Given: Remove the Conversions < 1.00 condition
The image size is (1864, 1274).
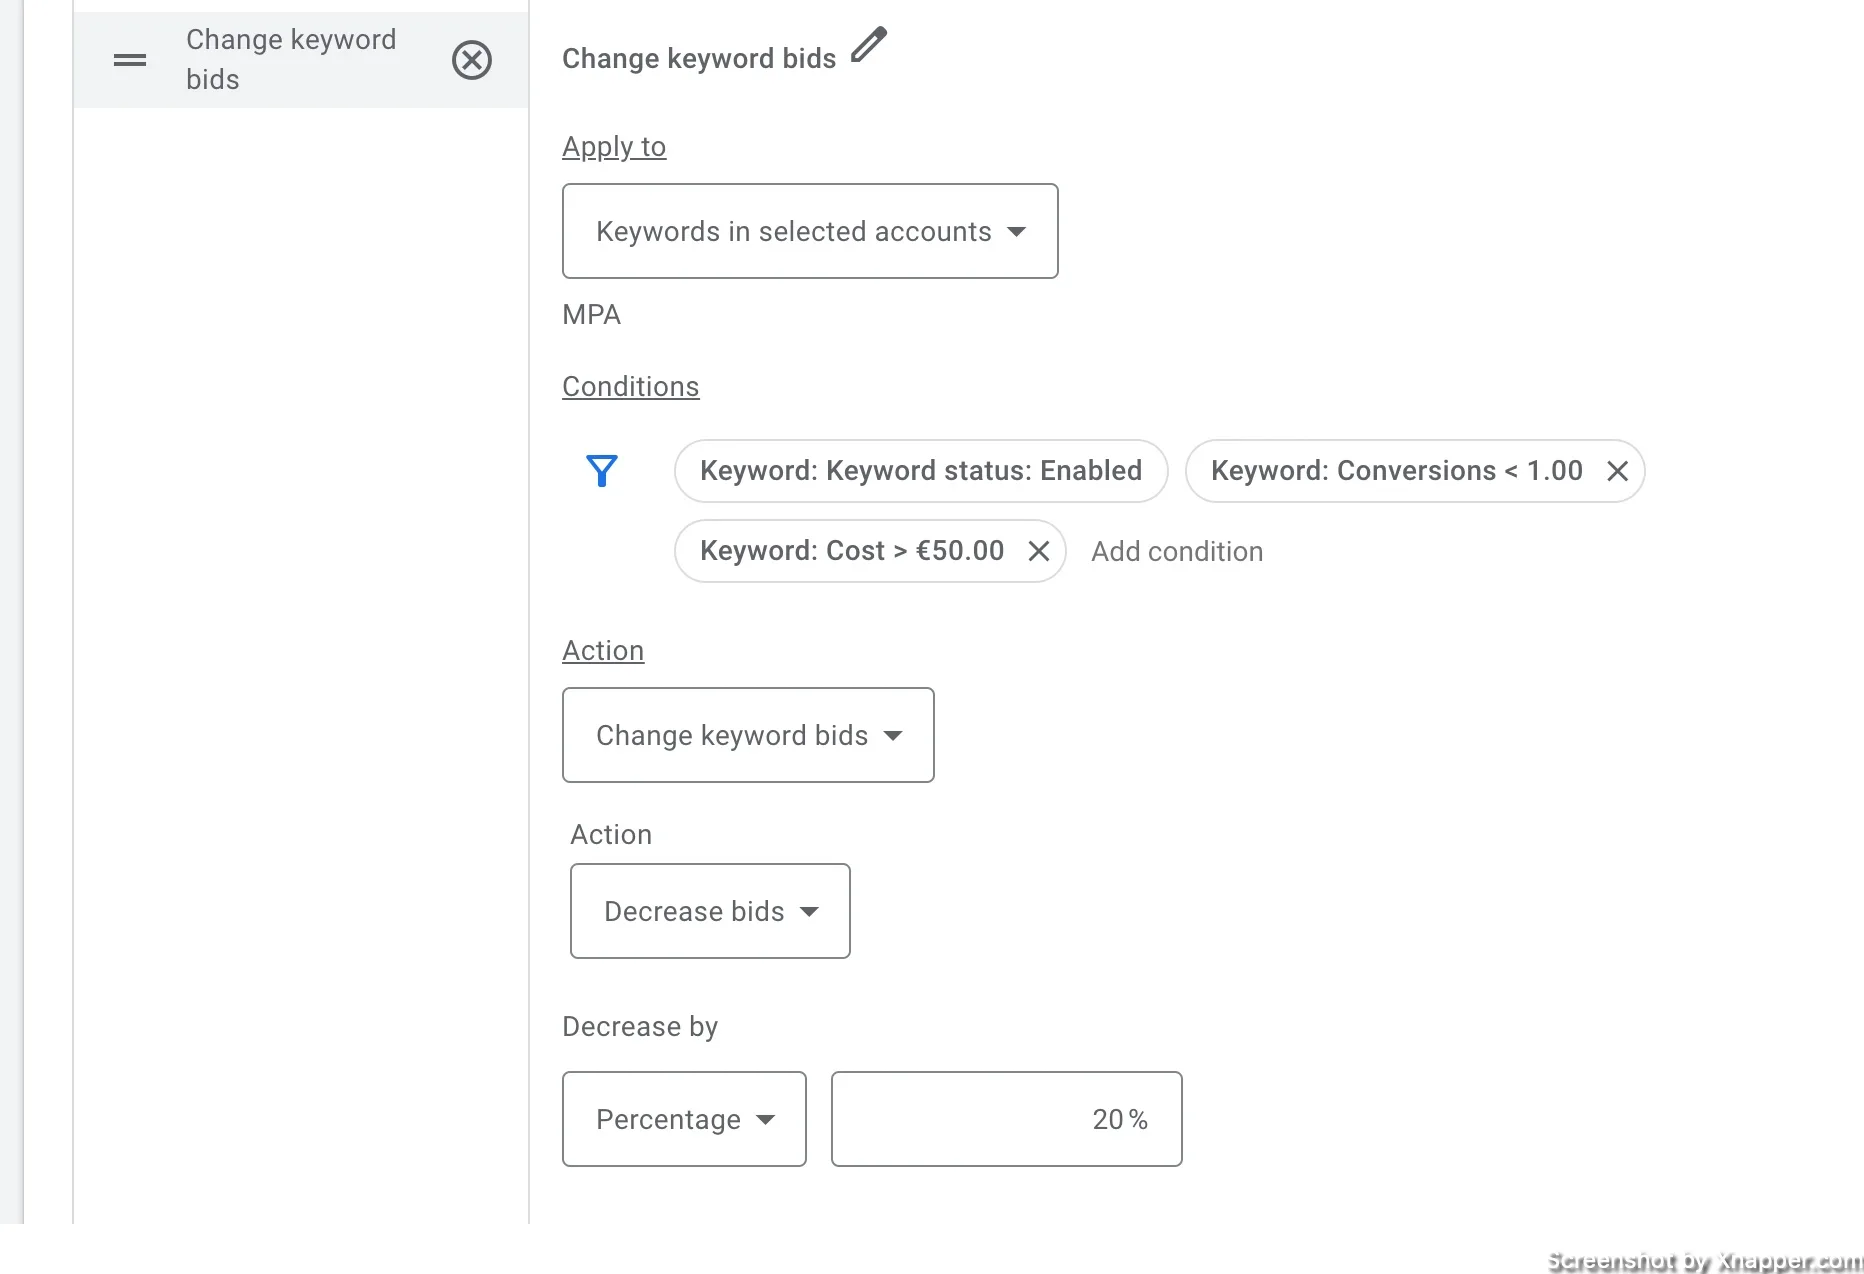Looking at the screenshot, I should pyautogui.click(x=1617, y=471).
